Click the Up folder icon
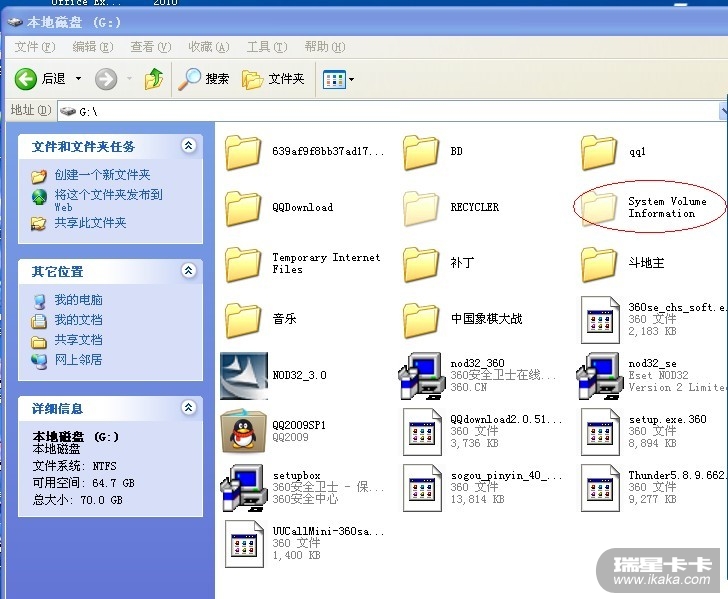 tap(154, 78)
